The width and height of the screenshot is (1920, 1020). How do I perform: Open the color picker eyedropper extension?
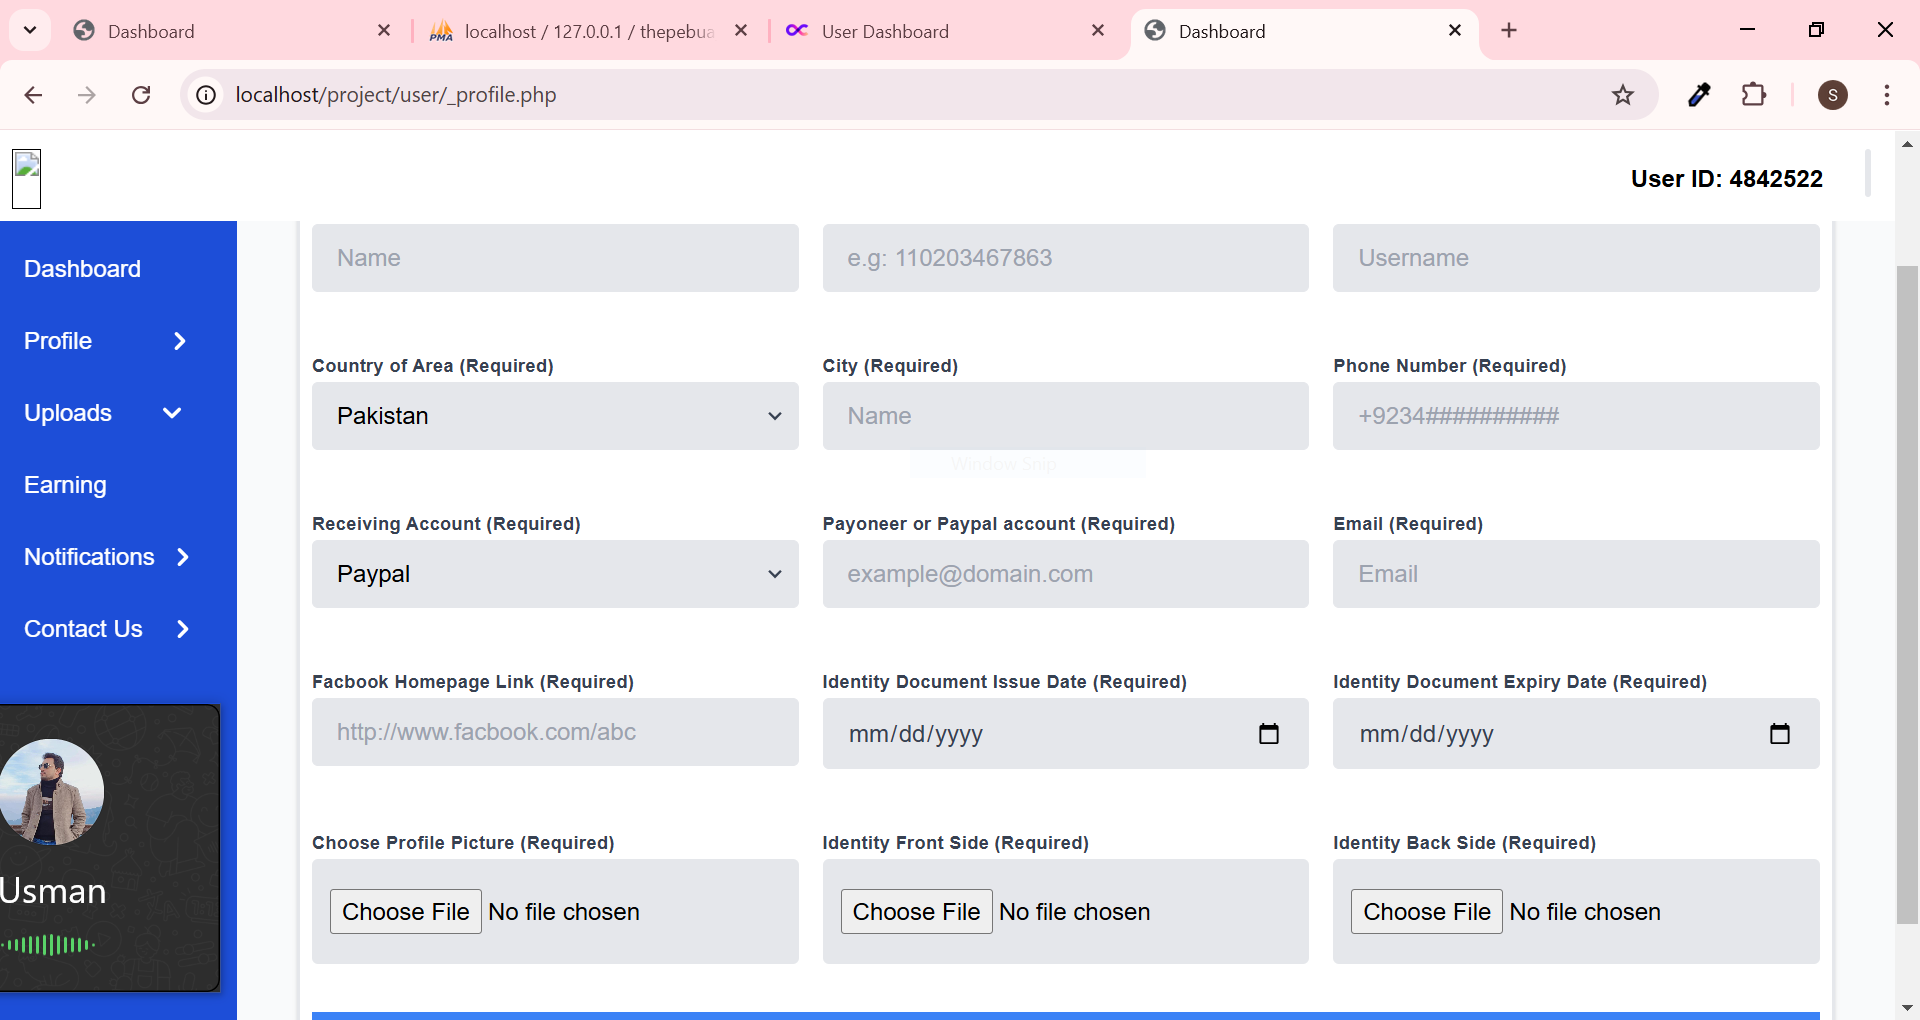click(x=1699, y=95)
